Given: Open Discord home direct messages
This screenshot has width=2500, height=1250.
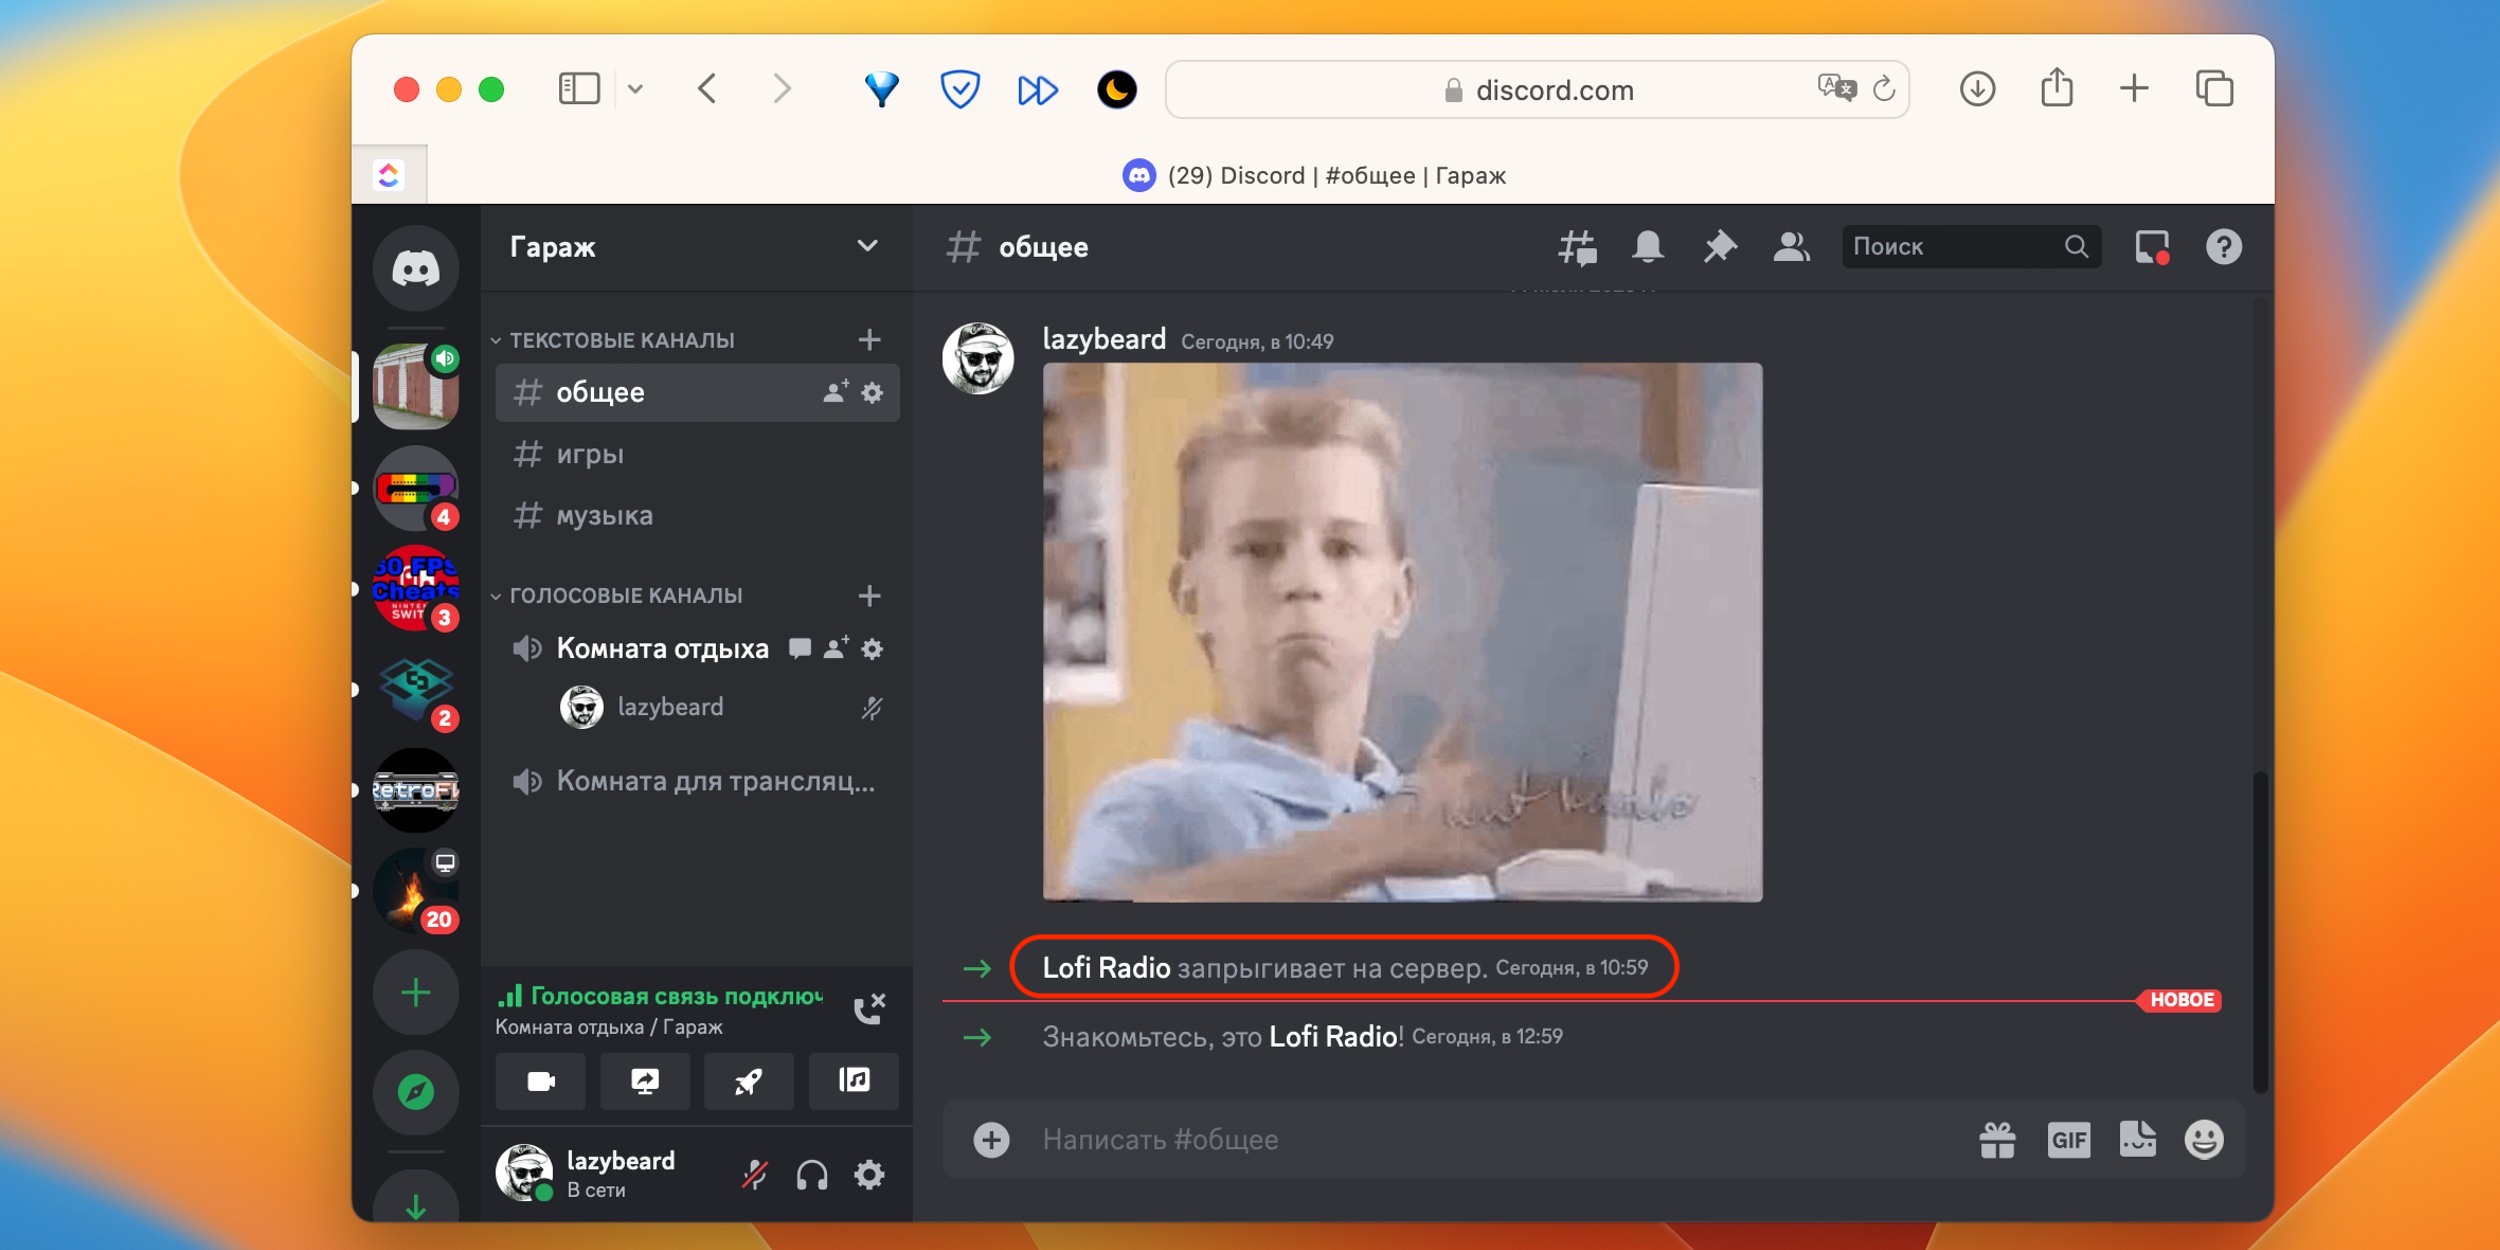Looking at the screenshot, I should [x=416, y=268].
